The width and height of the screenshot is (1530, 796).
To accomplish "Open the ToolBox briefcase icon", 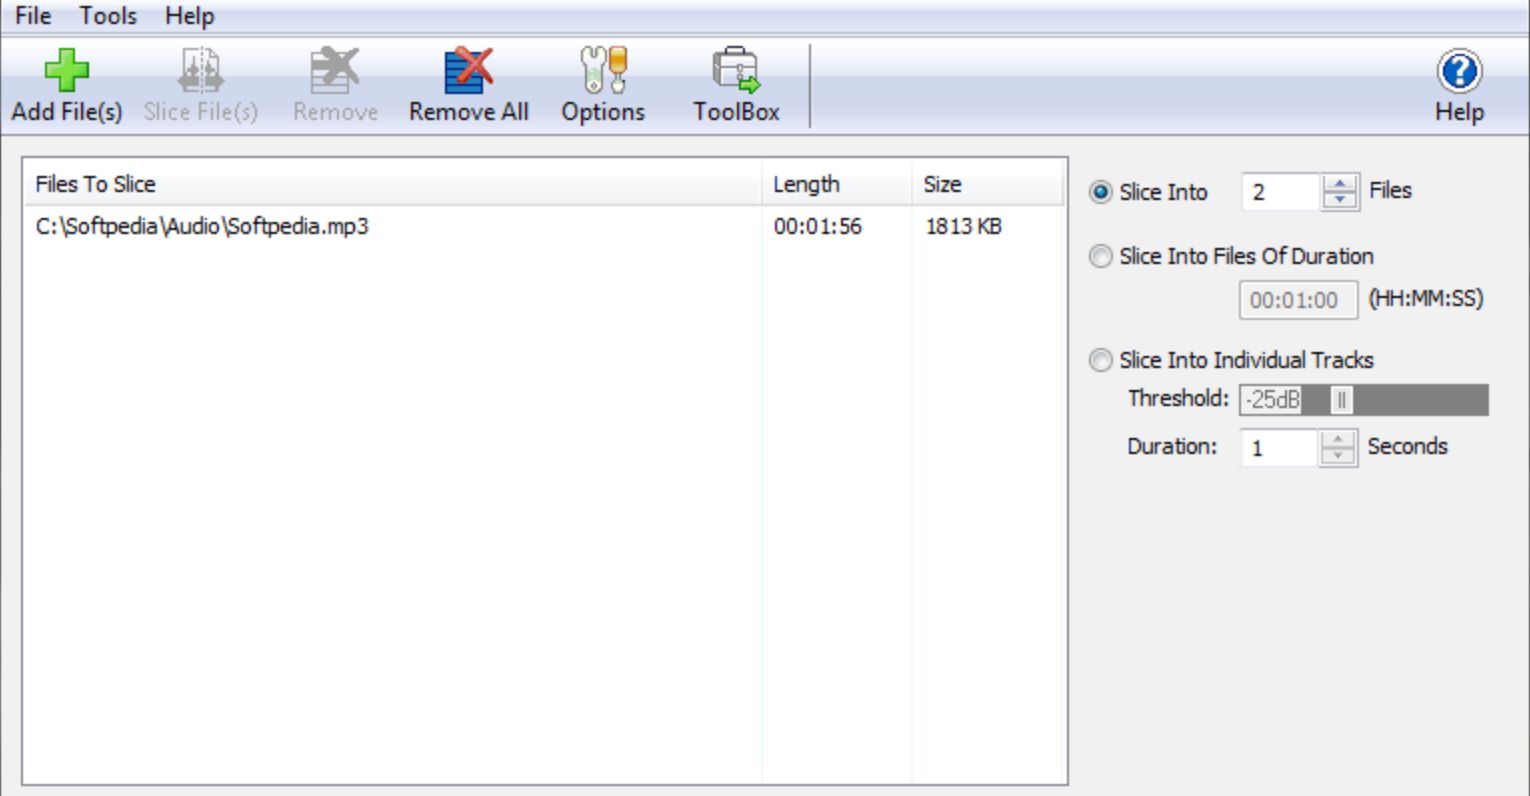I will [736, 72].
